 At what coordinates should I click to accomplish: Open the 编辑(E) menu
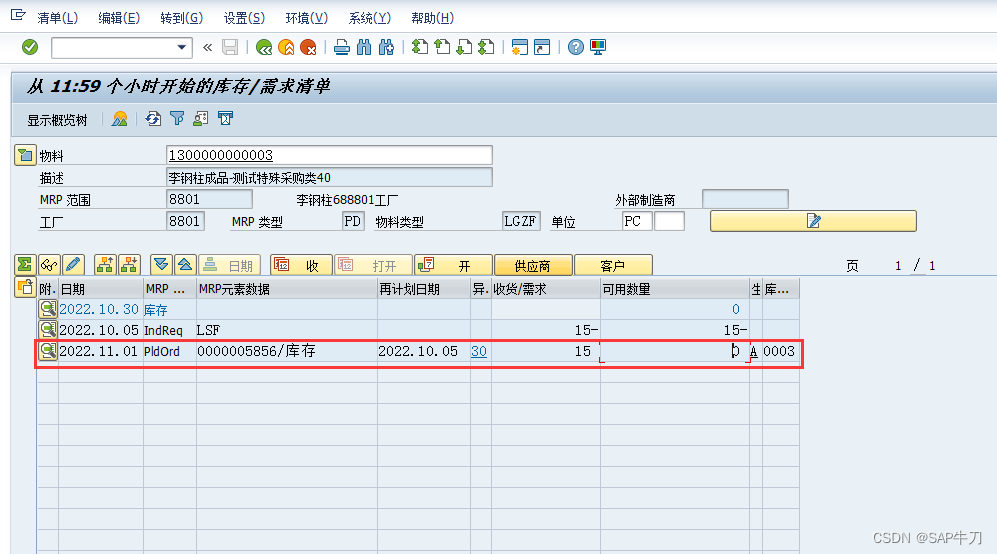click(x=119, y=18)
